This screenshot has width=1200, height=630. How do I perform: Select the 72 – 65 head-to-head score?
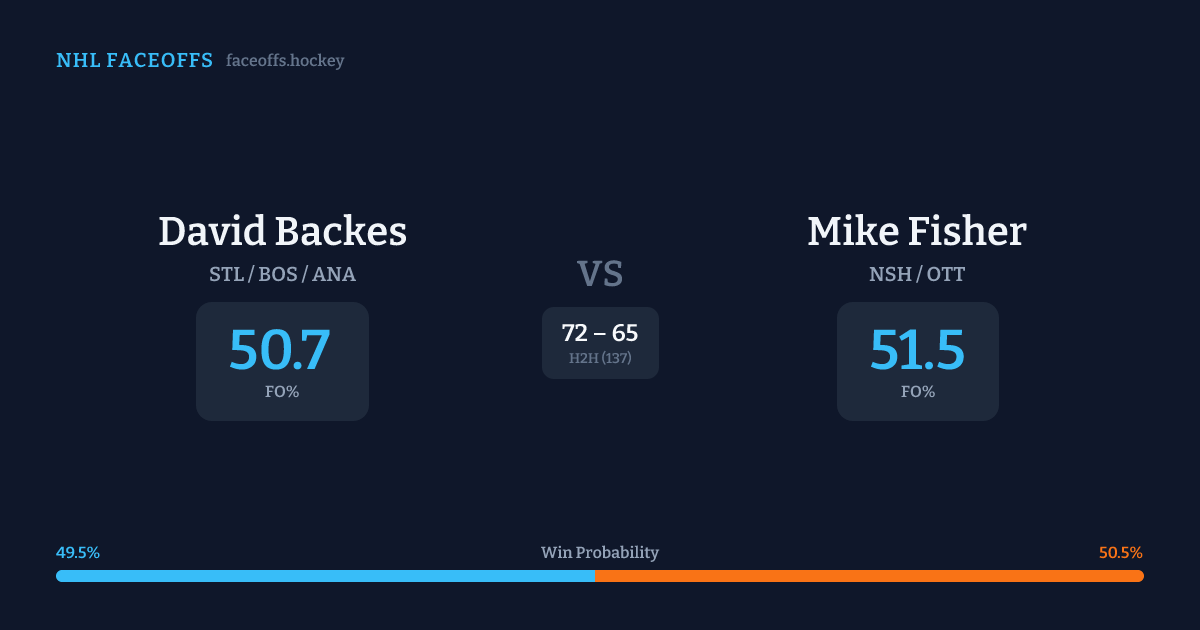click(600, 333)
